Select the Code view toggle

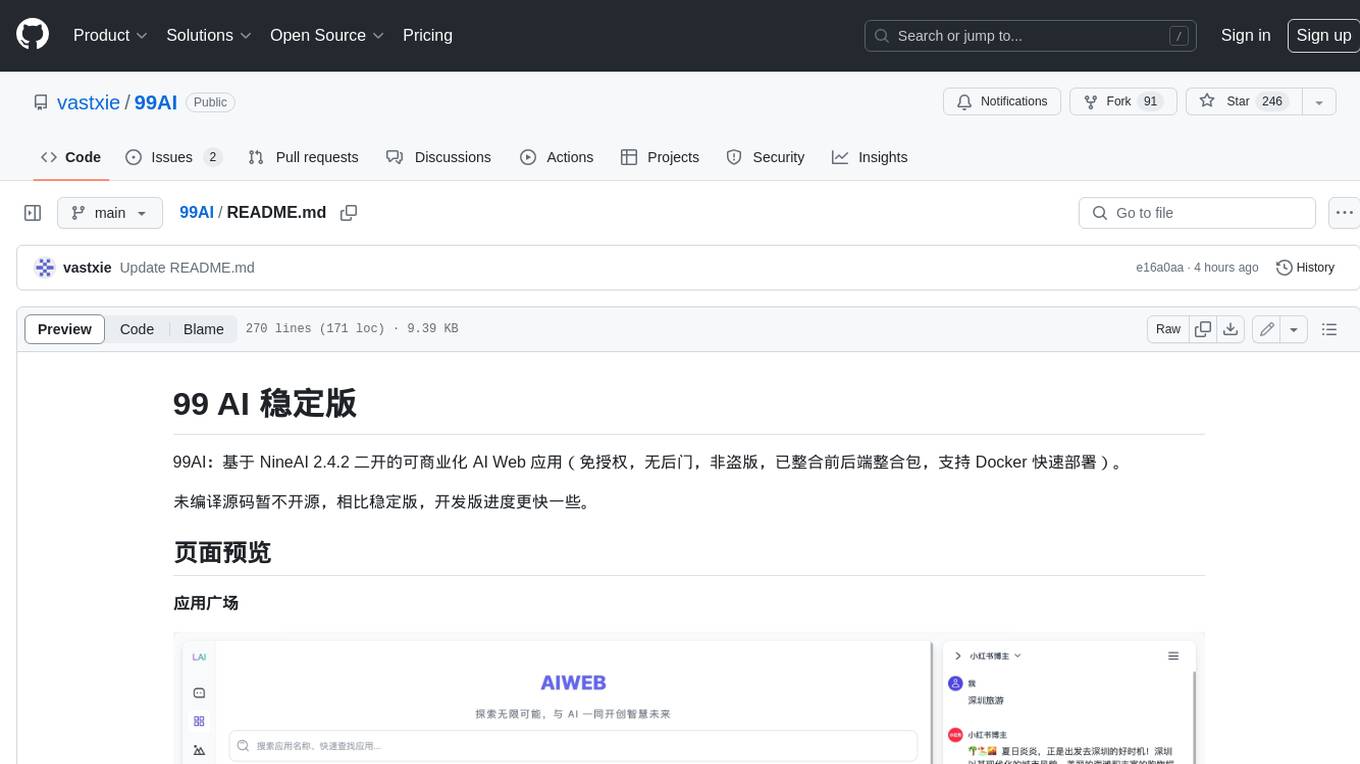tap(137, 329)
